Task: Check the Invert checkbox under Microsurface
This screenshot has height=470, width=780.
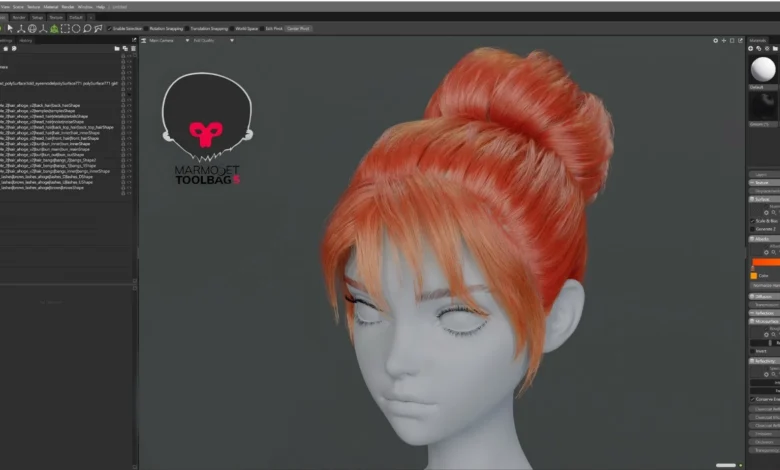Action: [x=752, y=351]
